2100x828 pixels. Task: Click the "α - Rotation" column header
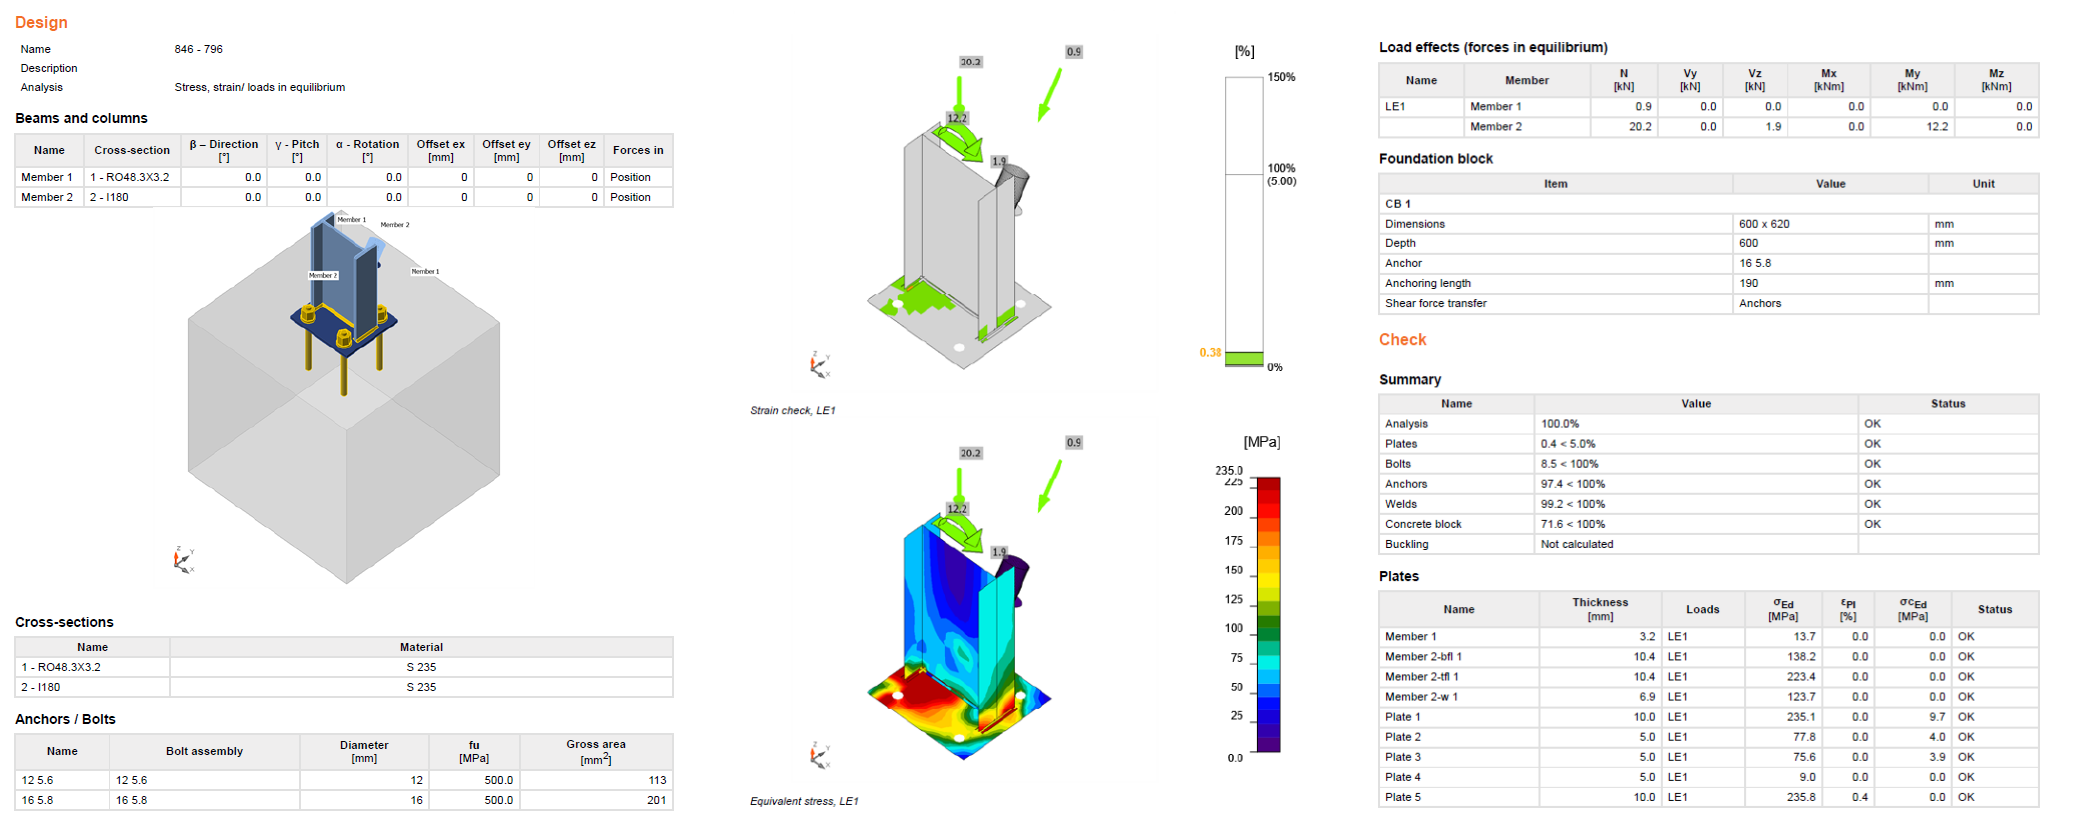(x=367, y=150)
